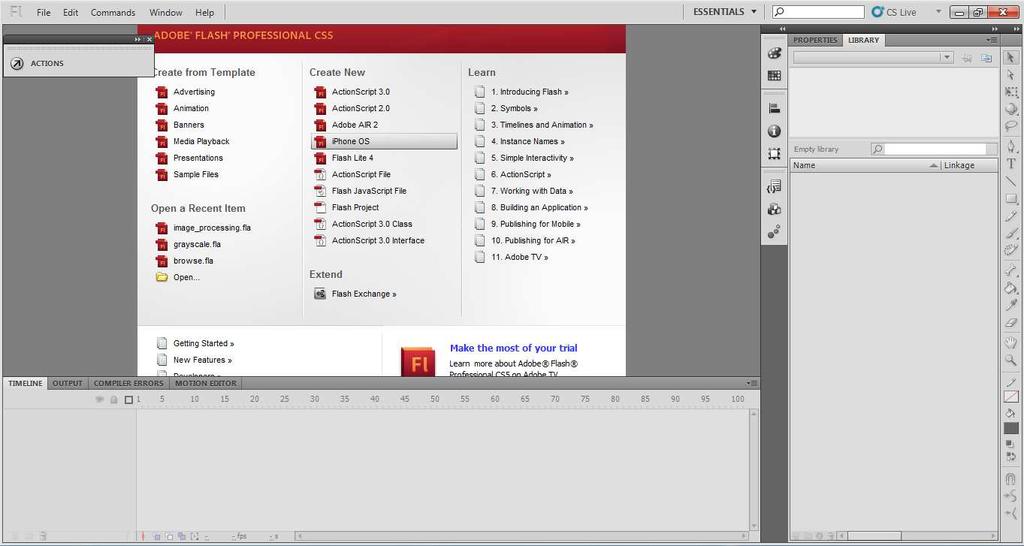
Task: Open the Code Snippets panel icon
Action: click(x=774, y=187)
